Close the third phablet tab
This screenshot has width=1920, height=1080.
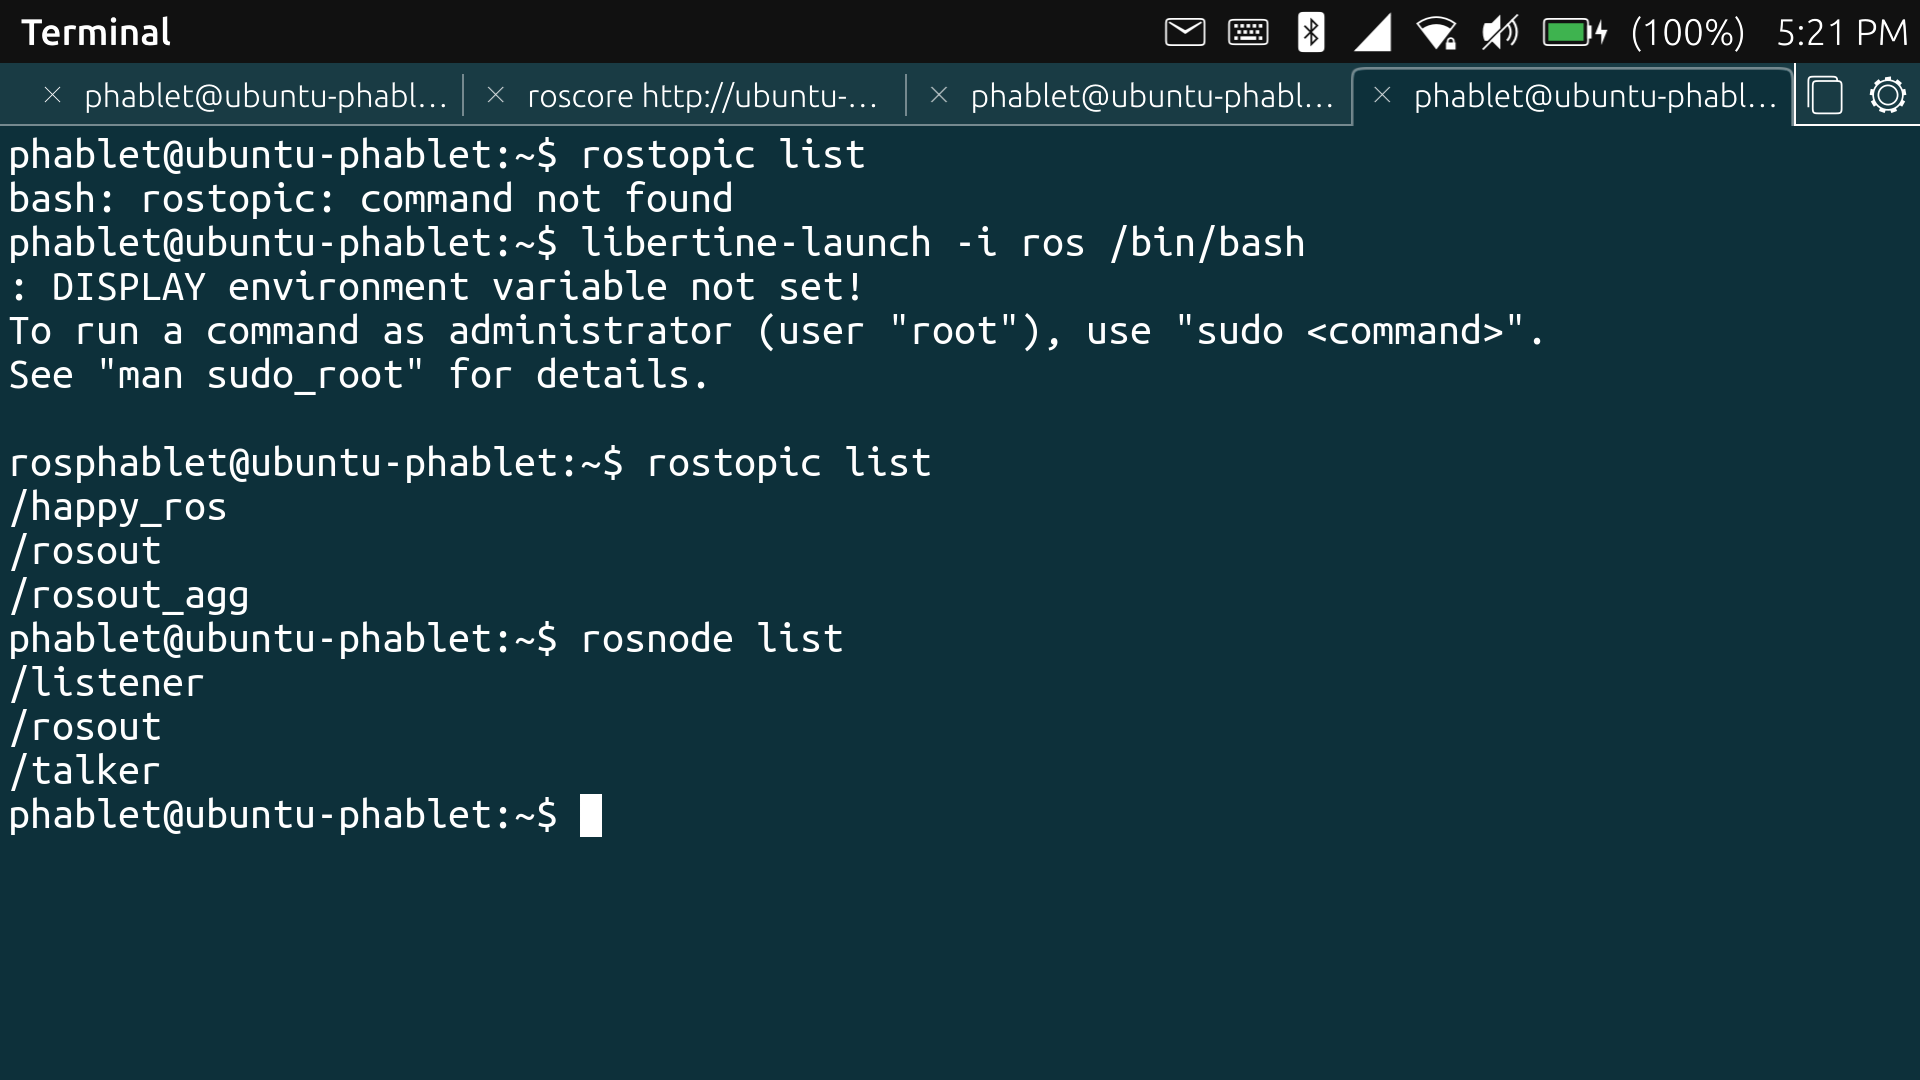click(x=938, y=95)
